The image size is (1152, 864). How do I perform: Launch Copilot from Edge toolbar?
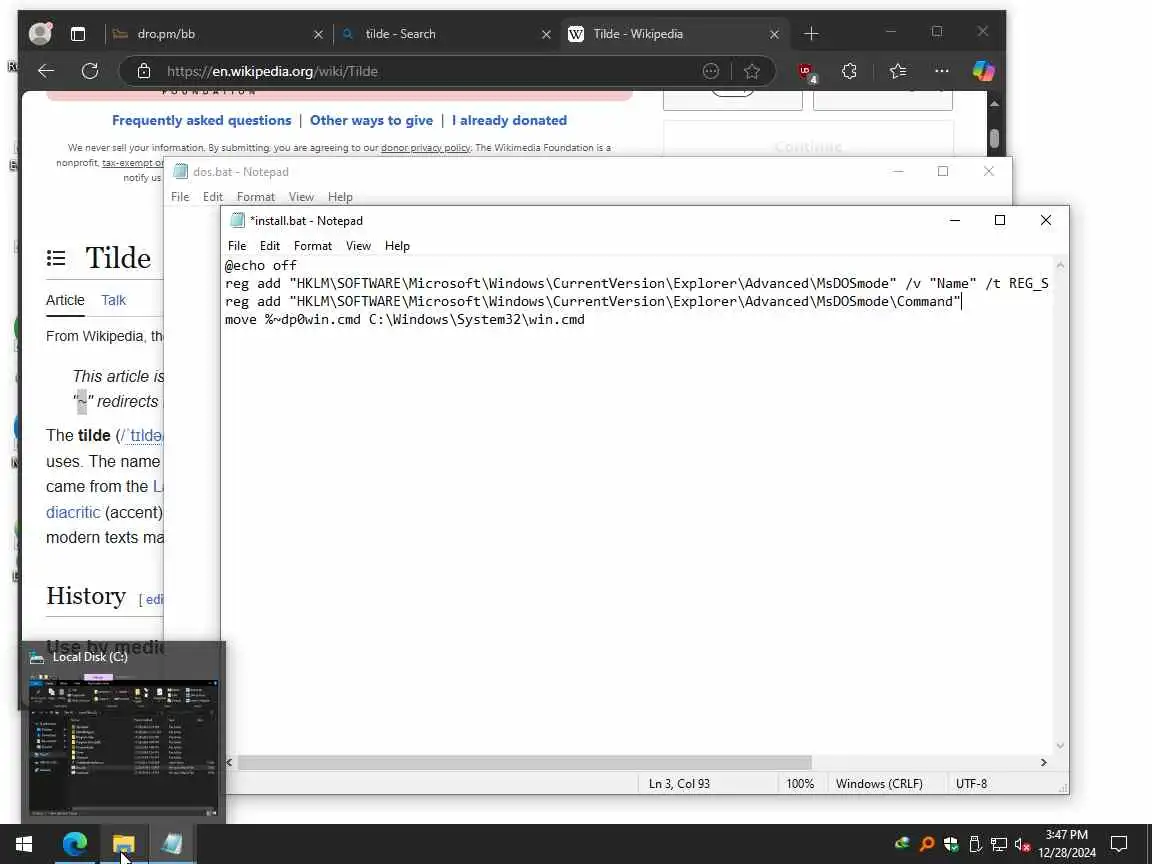pos(983,71)
